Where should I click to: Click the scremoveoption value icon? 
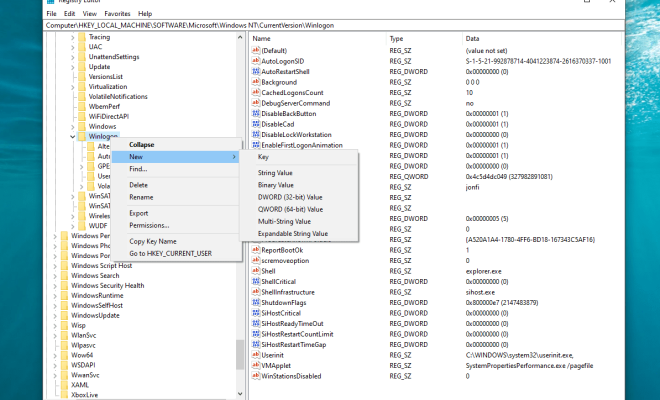255,260
